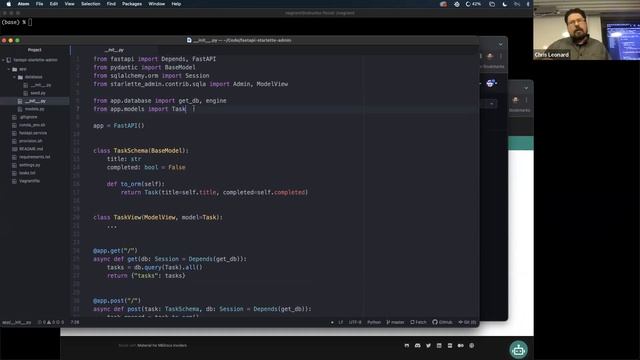Open Vagrantfile in project tree
The width and height of the screenshot is (640, 360).
(x=29, y=181)
